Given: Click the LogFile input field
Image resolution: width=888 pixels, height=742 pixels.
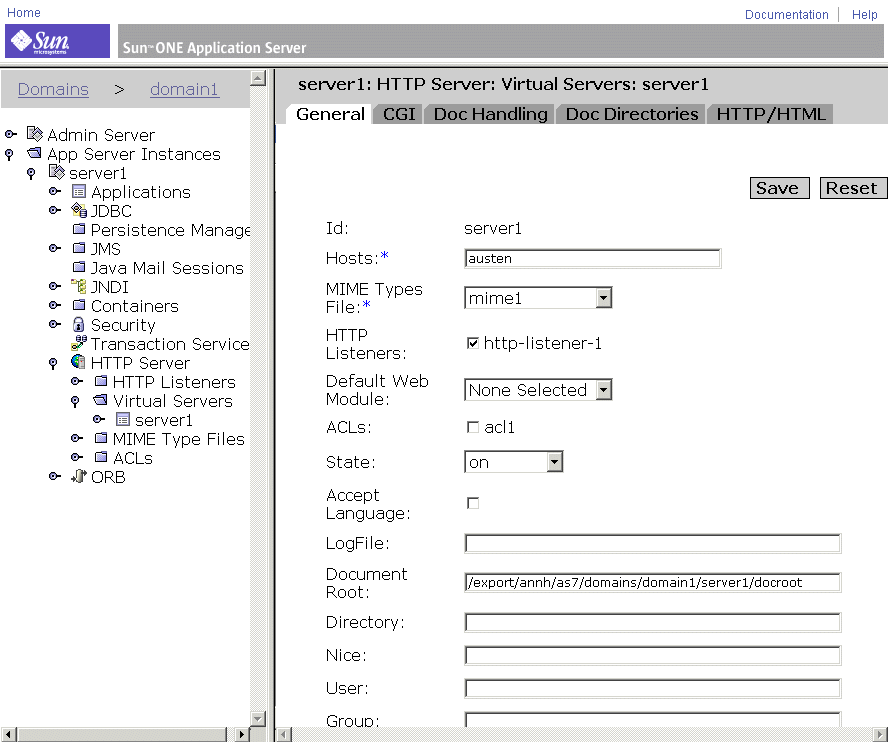Looking at the screenshot, I should click(x=652, y=543).
